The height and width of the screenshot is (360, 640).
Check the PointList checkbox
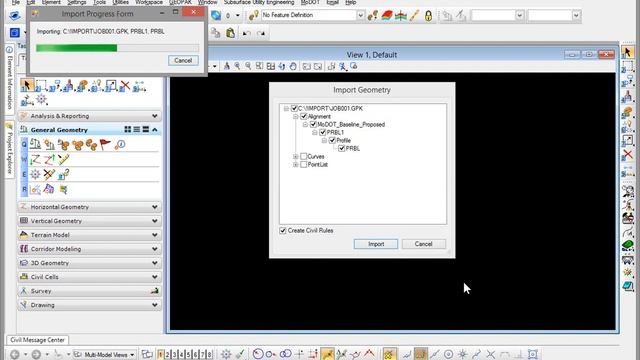(x=303, y=164)
